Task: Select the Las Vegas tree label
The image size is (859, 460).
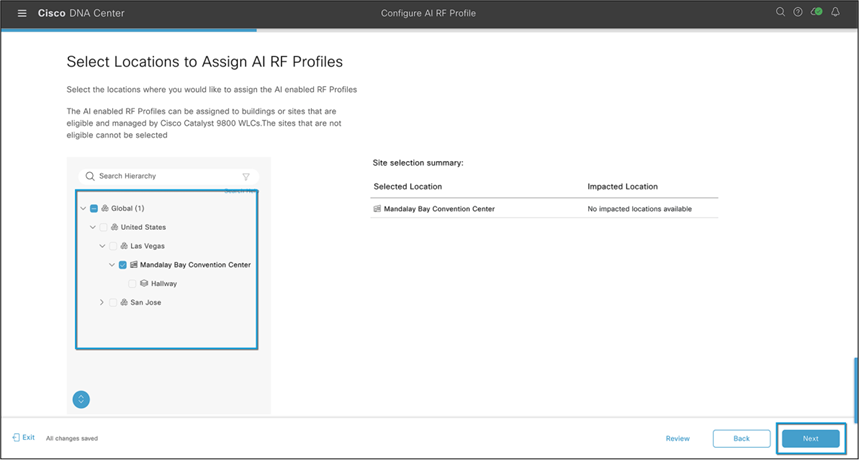Action: point(147,246)
